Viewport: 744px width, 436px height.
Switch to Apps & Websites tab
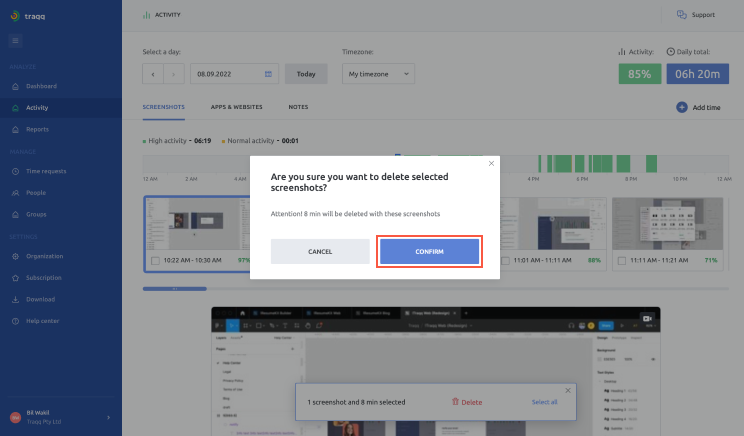click(x=236, y=106)
